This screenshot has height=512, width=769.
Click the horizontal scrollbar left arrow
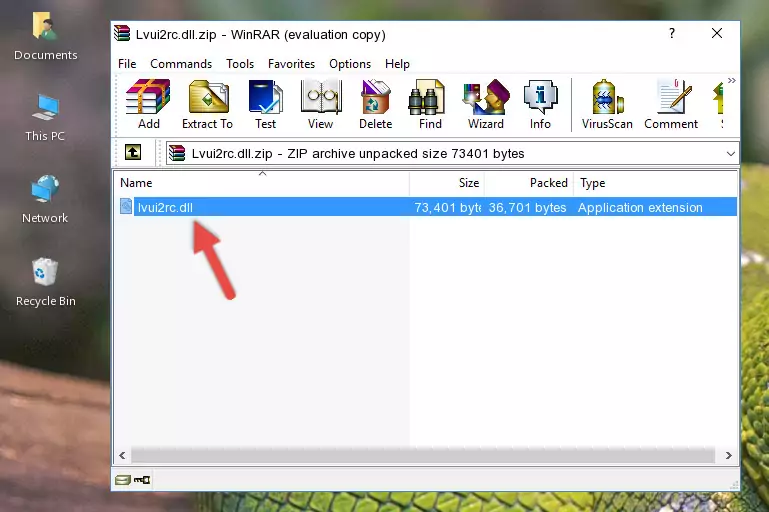[x=123, y=456]
